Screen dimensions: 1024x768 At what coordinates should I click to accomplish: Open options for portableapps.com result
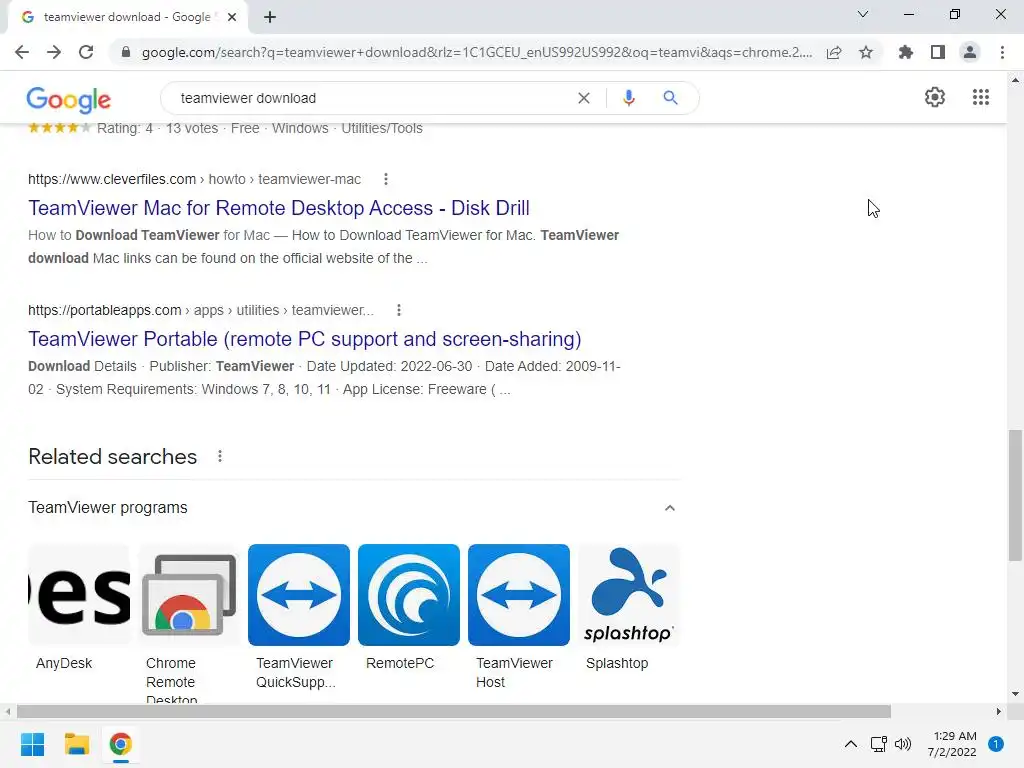[399, 310]
